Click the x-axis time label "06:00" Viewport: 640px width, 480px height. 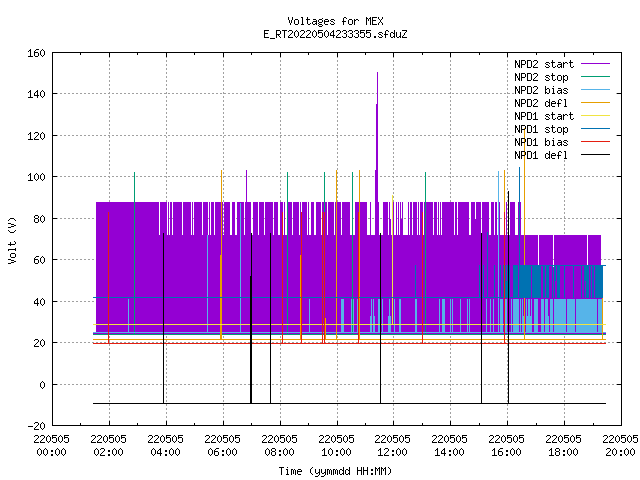(222, 452)
